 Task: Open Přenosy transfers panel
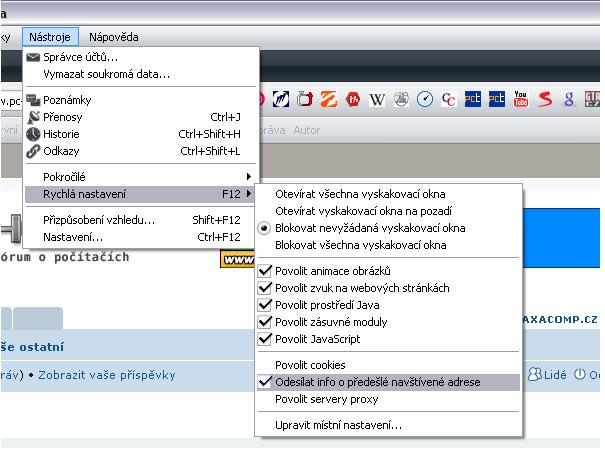(x=63, y=117)
